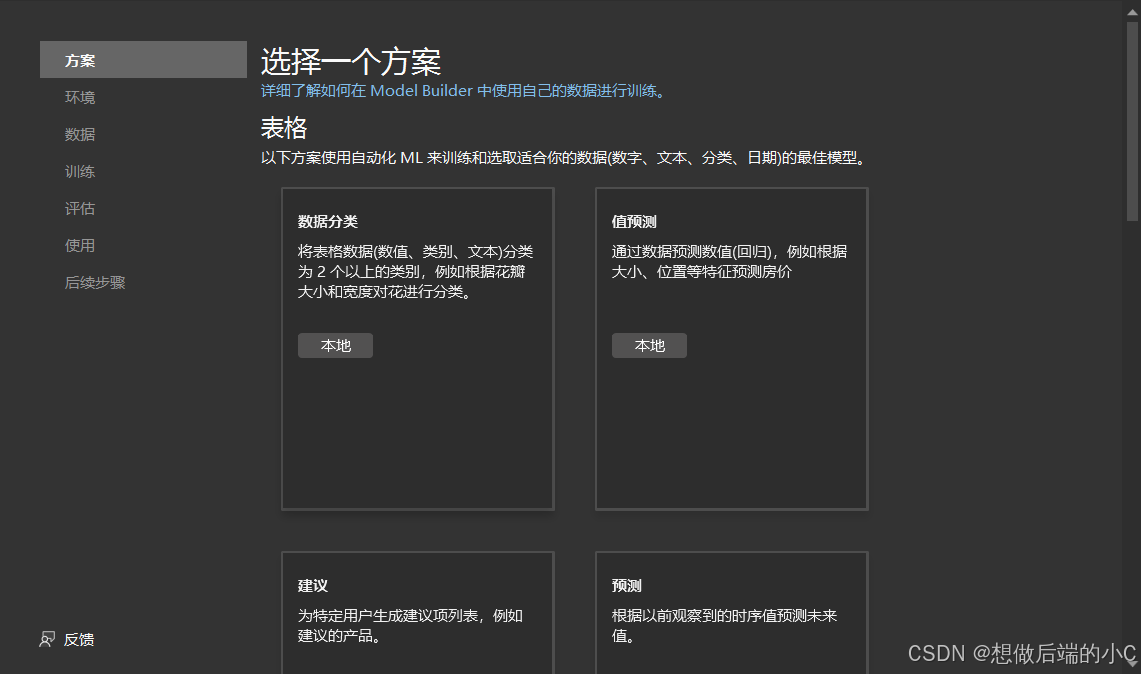Switch to the 训练 step
Viewport: 1141px width, 674px height.
coord(80,172)
